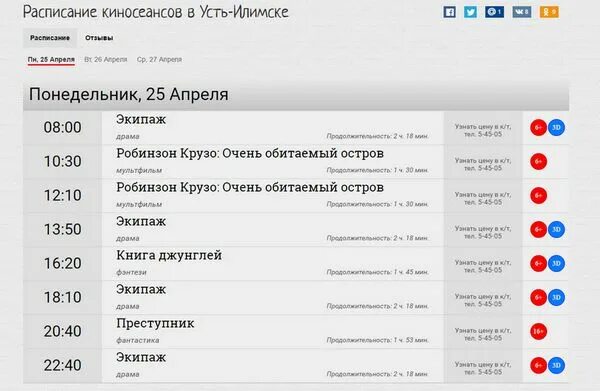600x391 pixels.
Task: Open the Экипаж title at 13:50
Action: point(141,221)
